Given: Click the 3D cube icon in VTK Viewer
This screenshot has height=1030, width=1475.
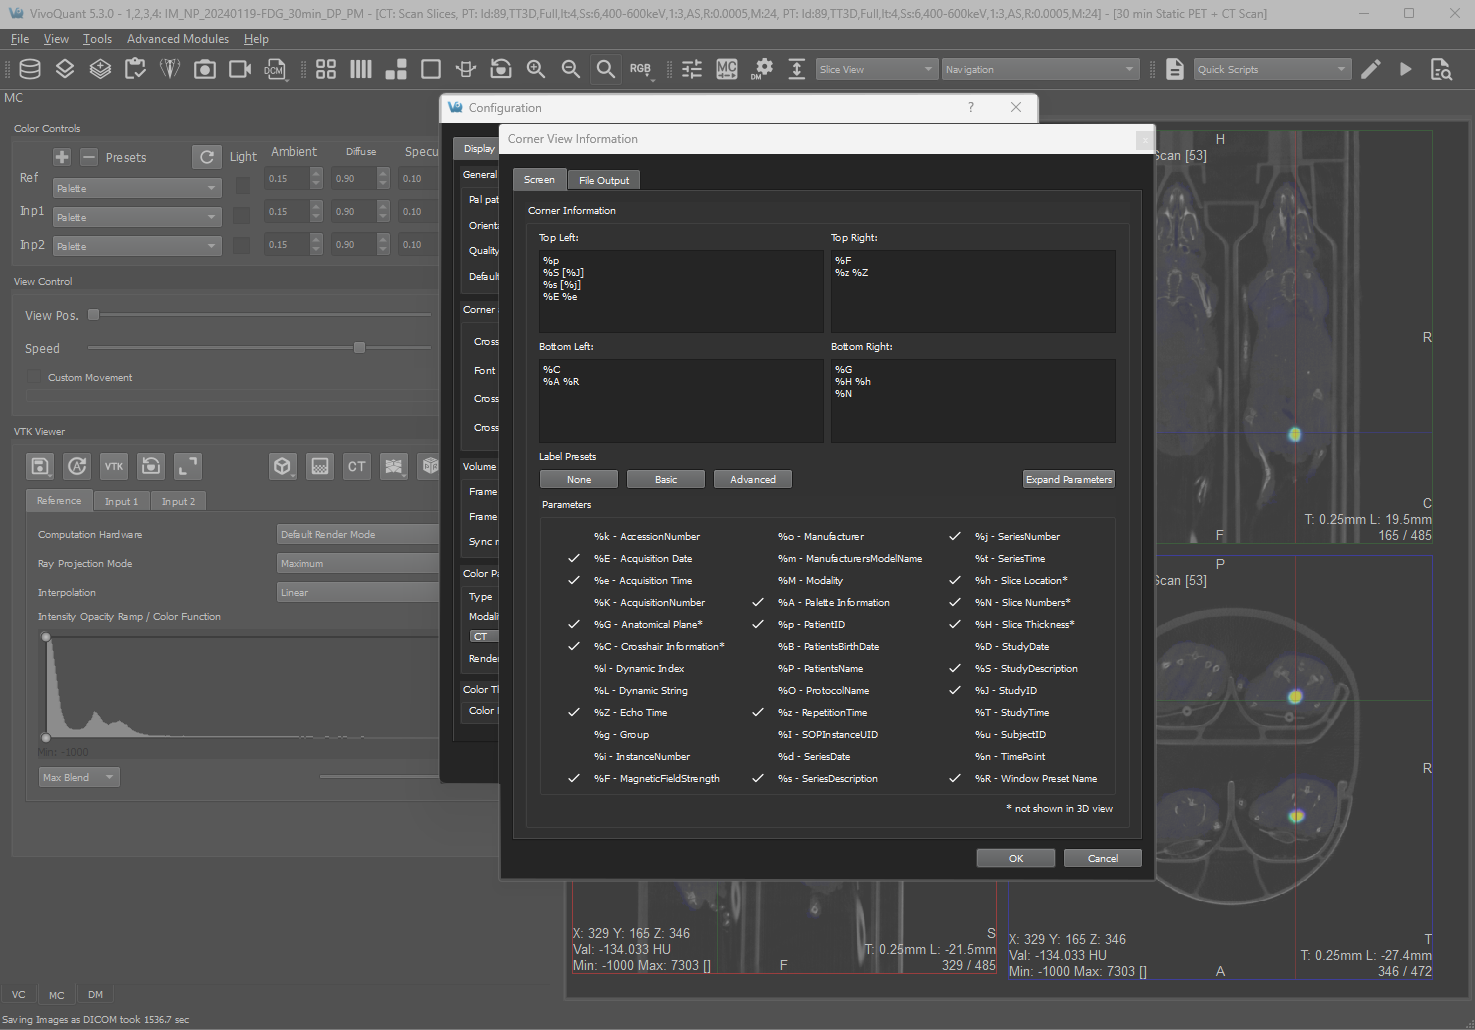Looking at the screenshot, I should pyautogui.click(x=283, y=466).
